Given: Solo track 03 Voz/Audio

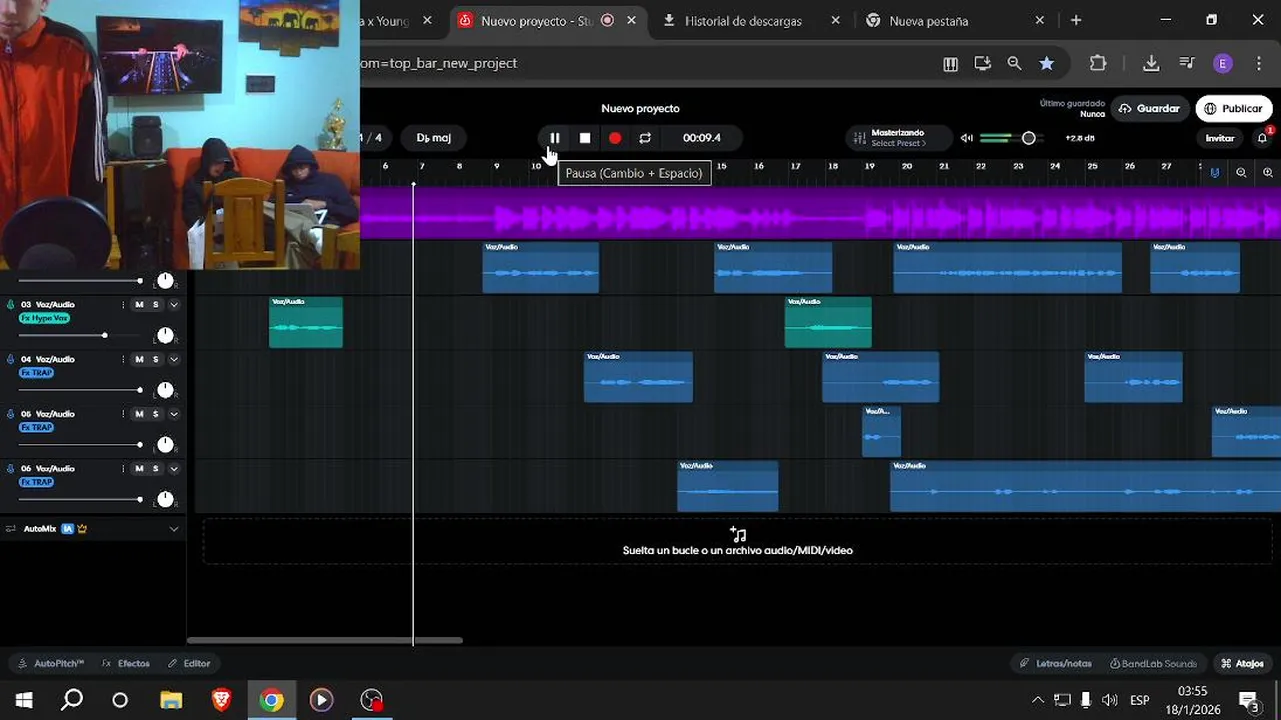Looking at the screenshot, I should (x=155, y=305).
